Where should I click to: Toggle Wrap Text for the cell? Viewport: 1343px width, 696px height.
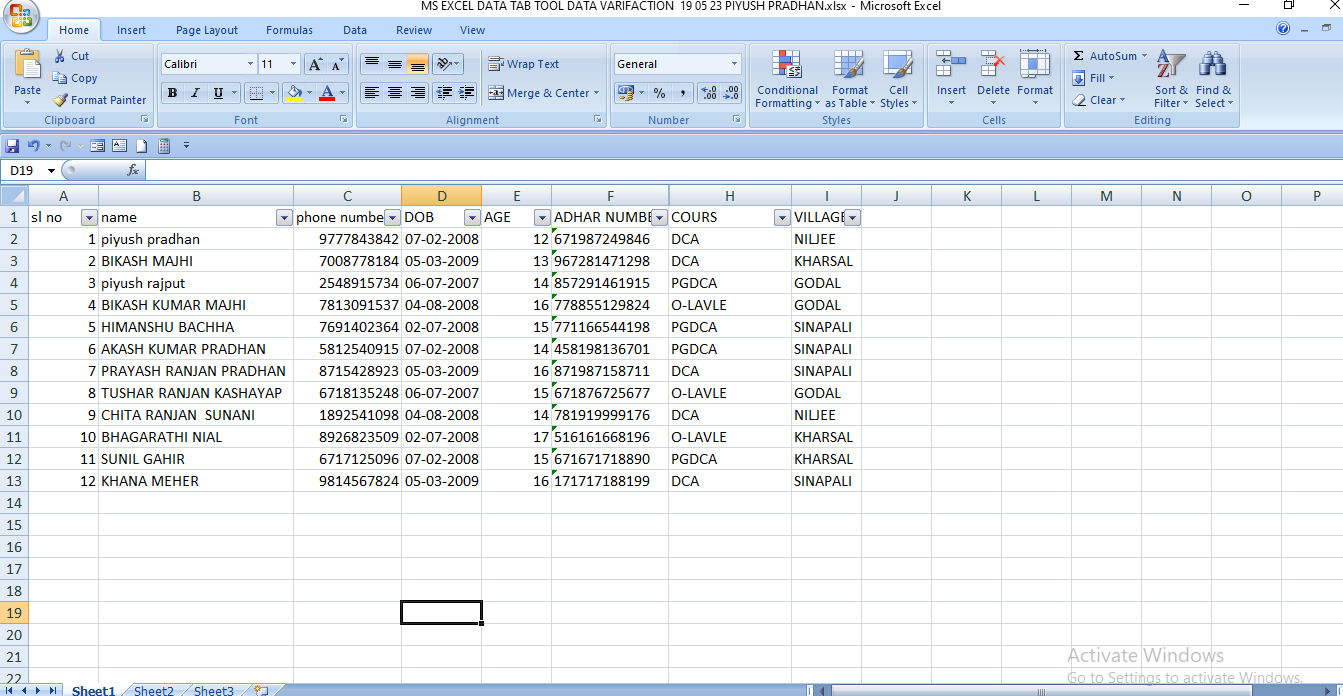point(524,64)
